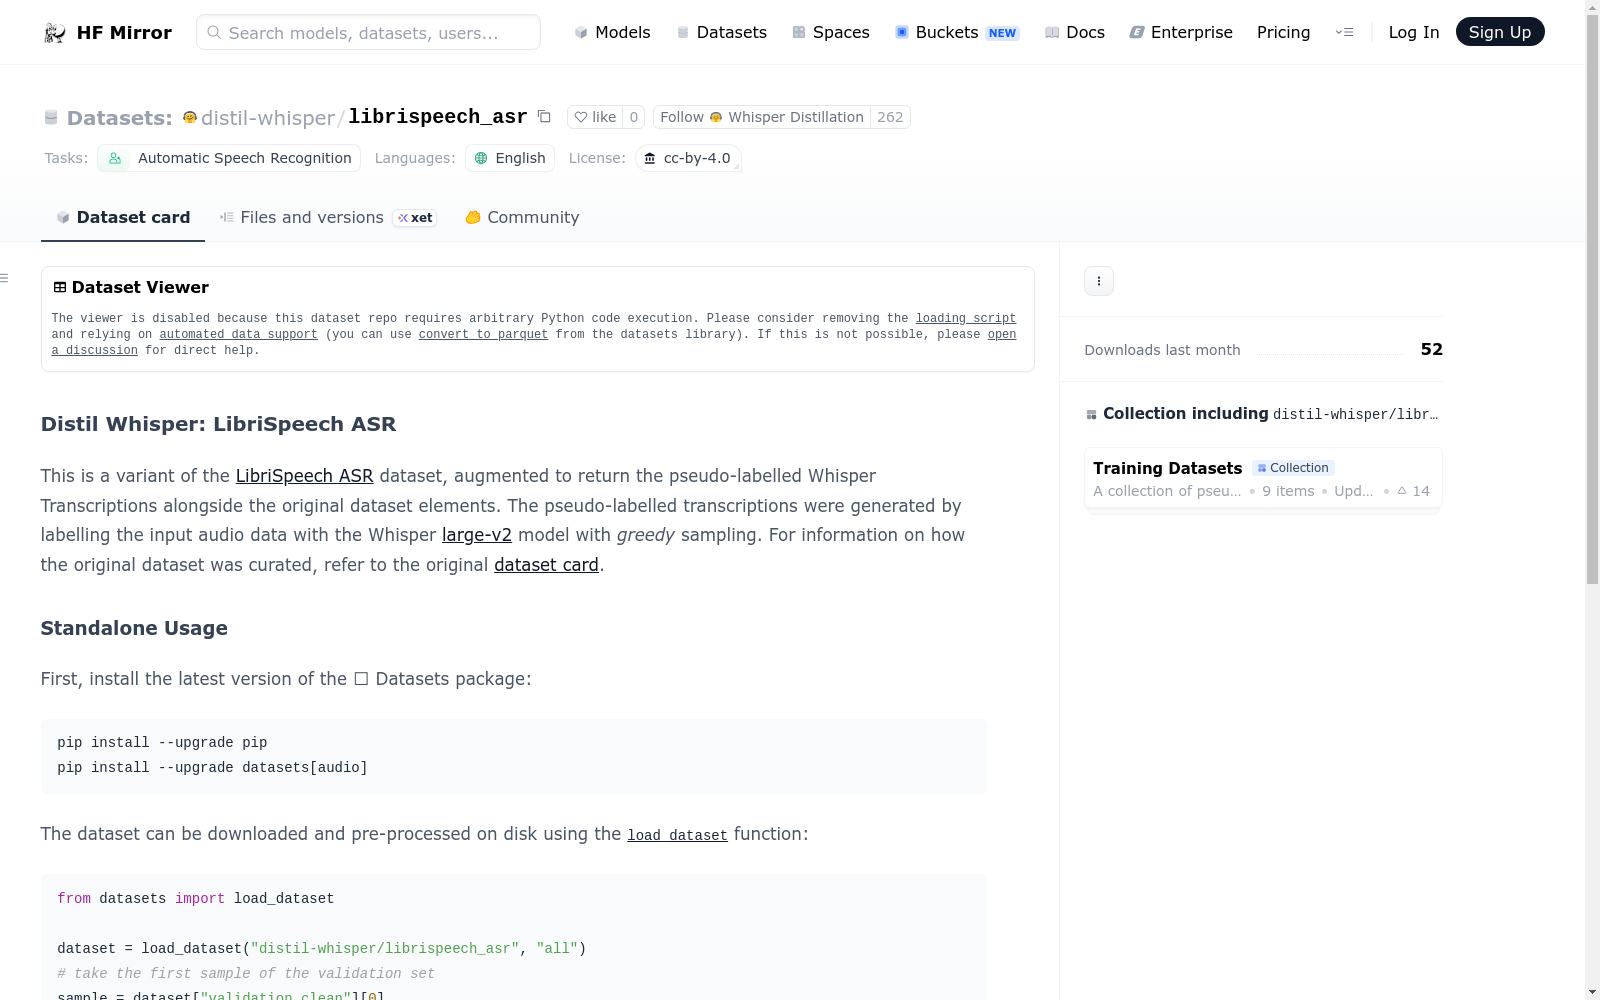Click the like count showing 0
Image resolution: width=1600 pixels, height=1000 pixels.
tap(633, 117)
